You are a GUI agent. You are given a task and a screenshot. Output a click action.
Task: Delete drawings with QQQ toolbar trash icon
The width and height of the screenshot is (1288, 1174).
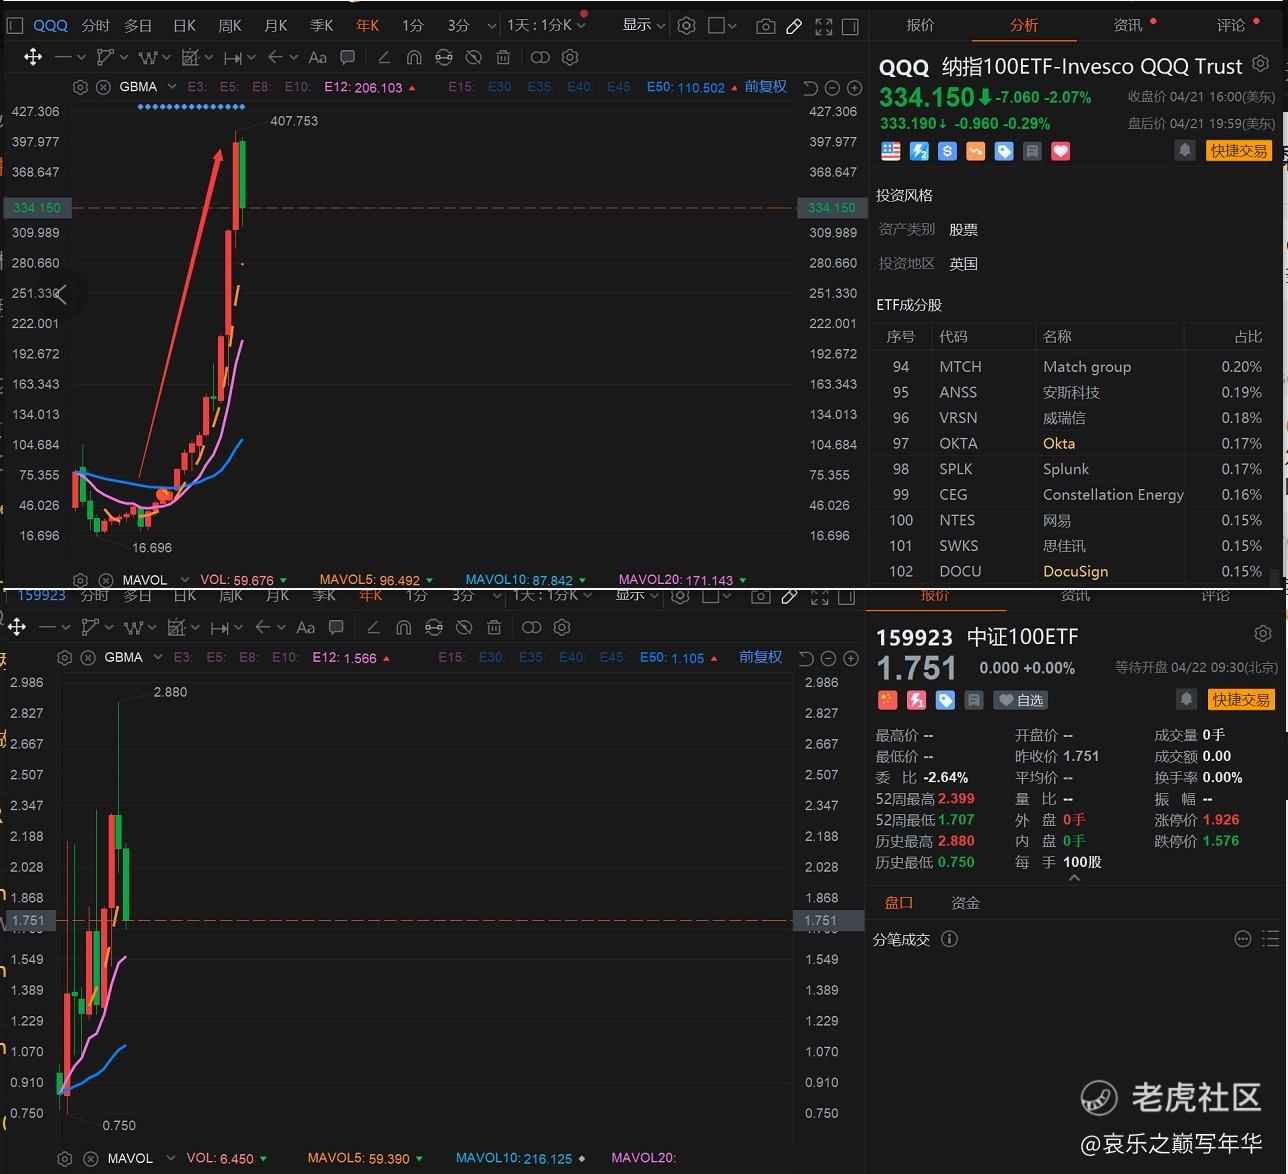[503, 57]
